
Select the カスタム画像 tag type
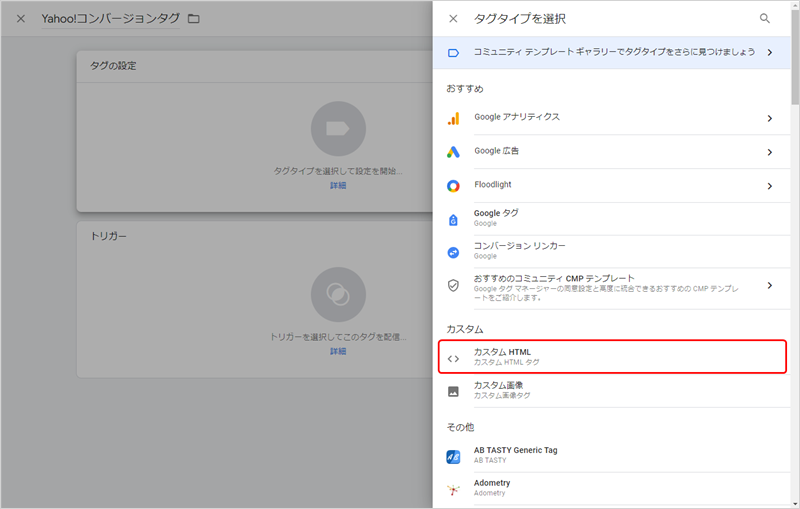(612, 391)
